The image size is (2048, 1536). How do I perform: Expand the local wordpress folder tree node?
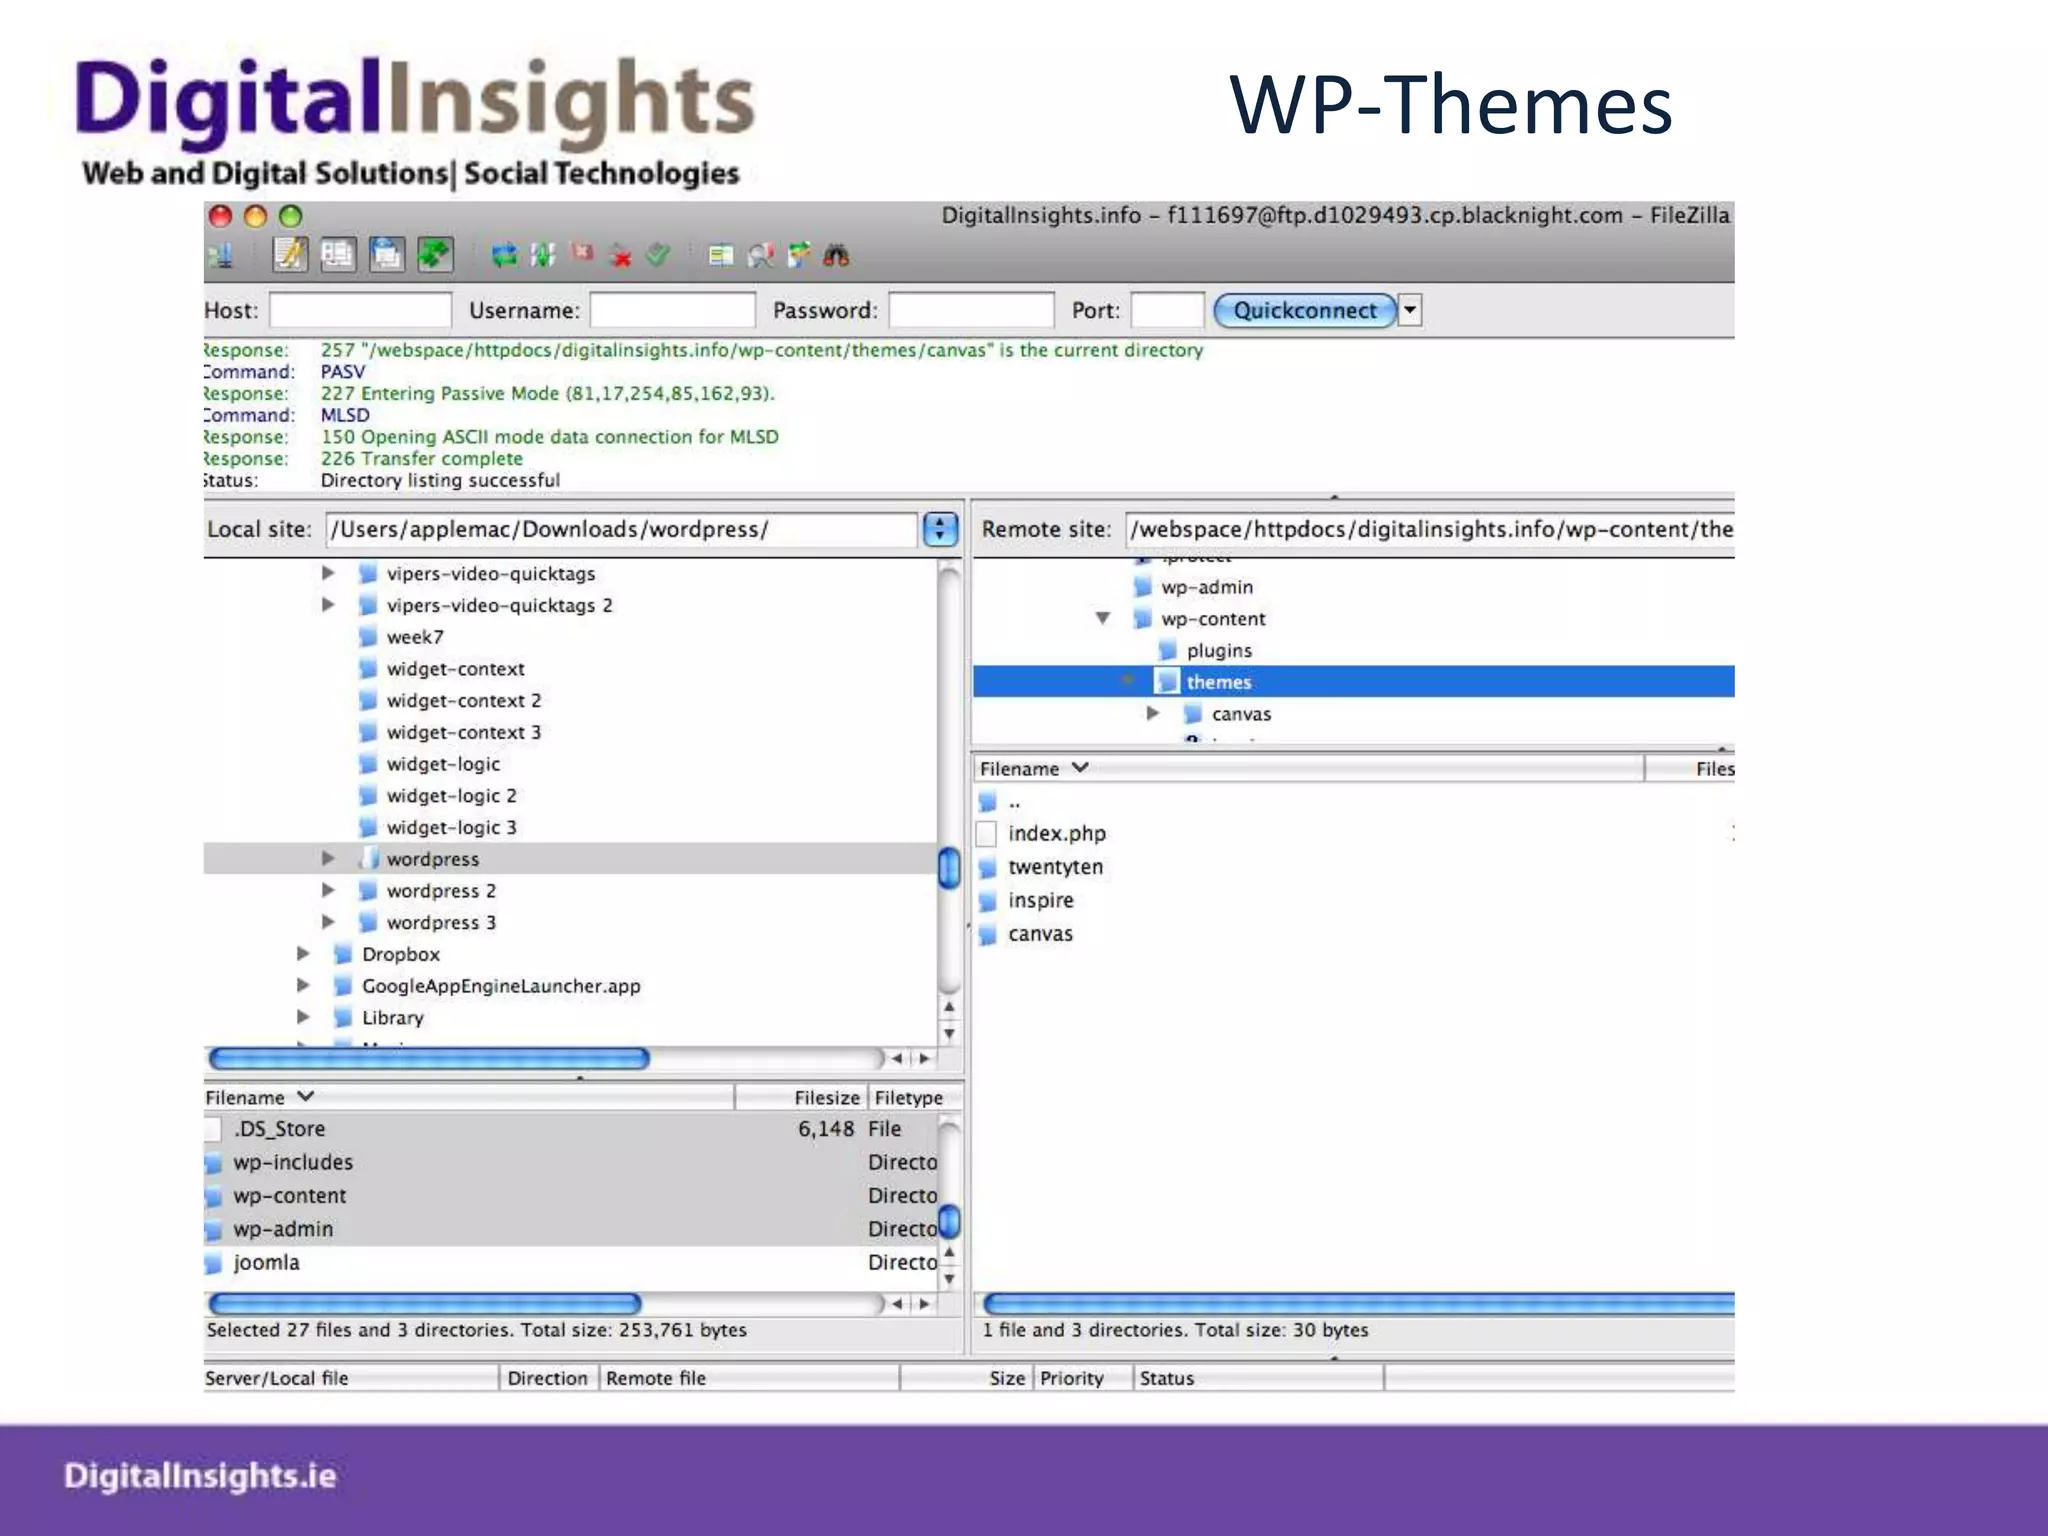click(x=328, y=858)
